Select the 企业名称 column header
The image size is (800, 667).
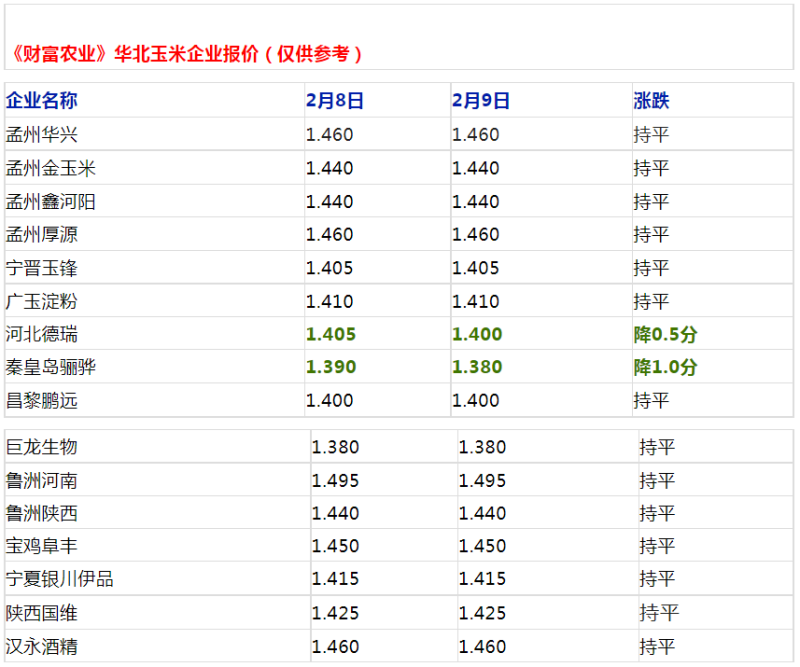pyautogui.click(x=41, y=101)
